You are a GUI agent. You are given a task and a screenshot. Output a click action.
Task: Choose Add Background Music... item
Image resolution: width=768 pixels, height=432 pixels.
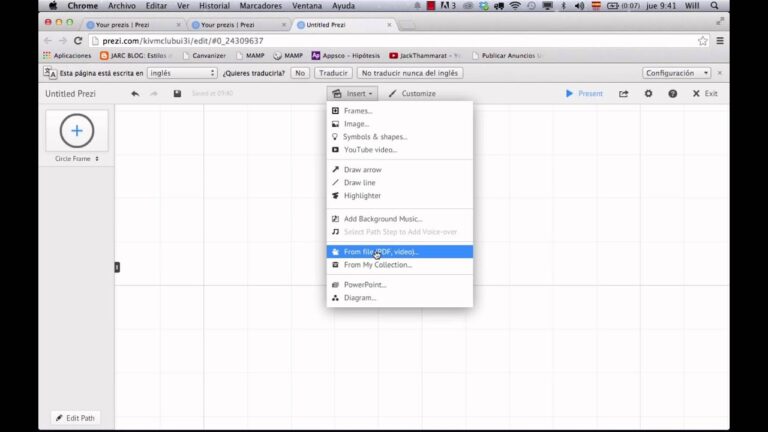(400, 219)
